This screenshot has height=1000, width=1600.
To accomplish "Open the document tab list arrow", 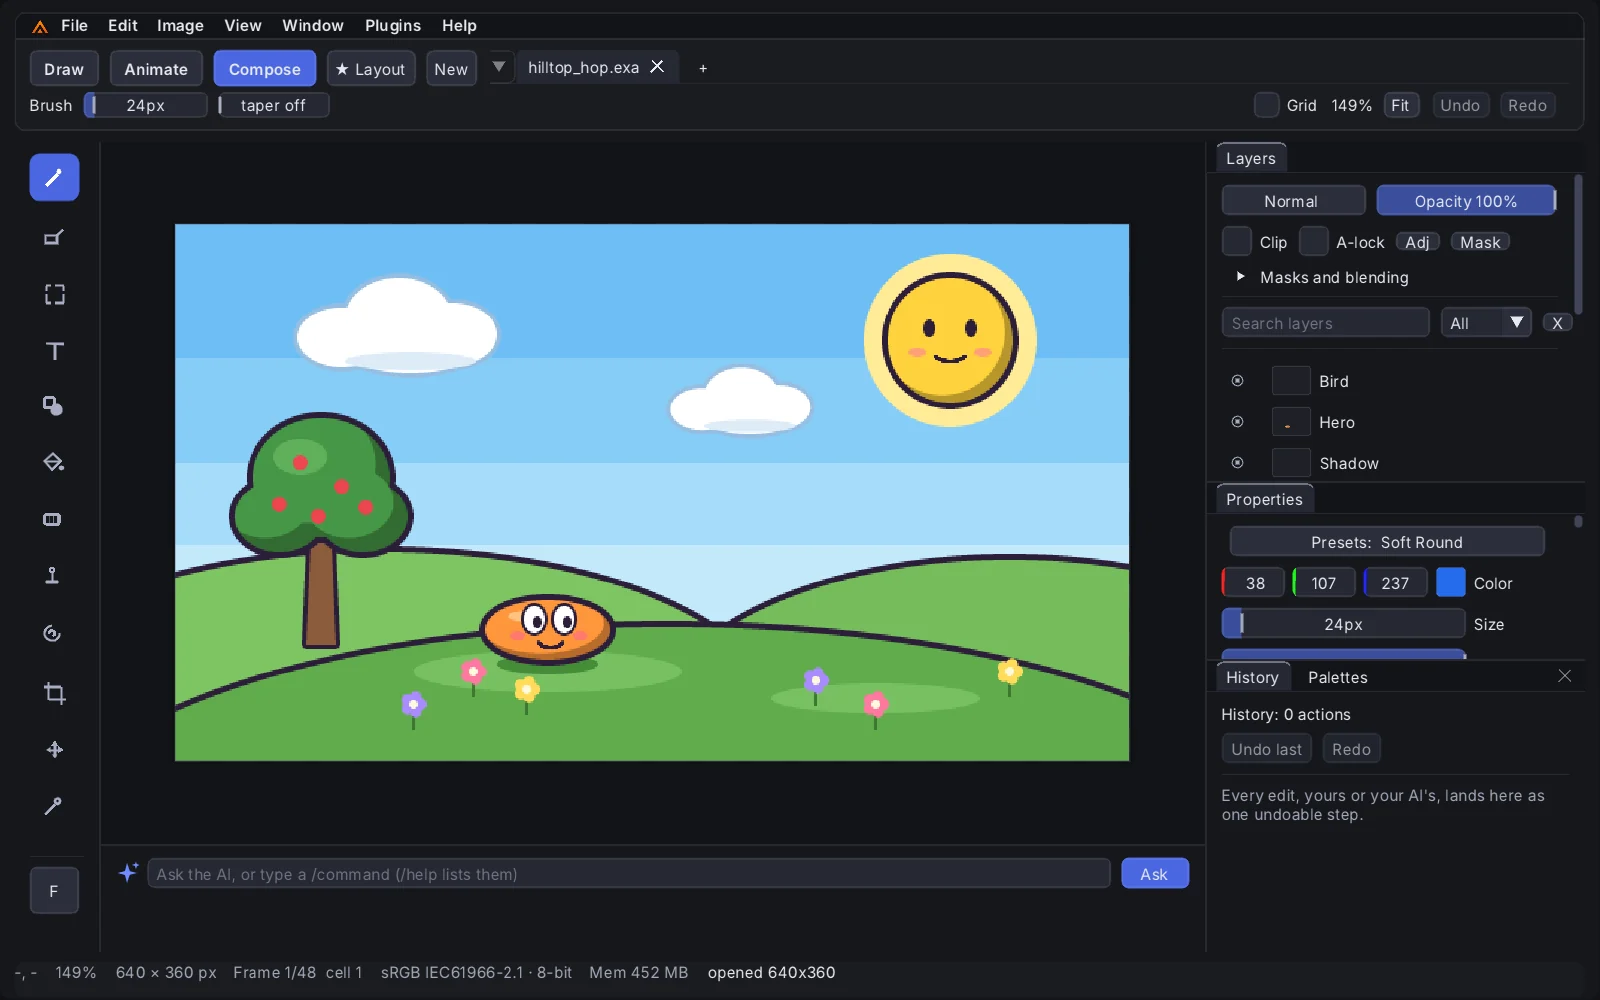I will pos(499,67).
